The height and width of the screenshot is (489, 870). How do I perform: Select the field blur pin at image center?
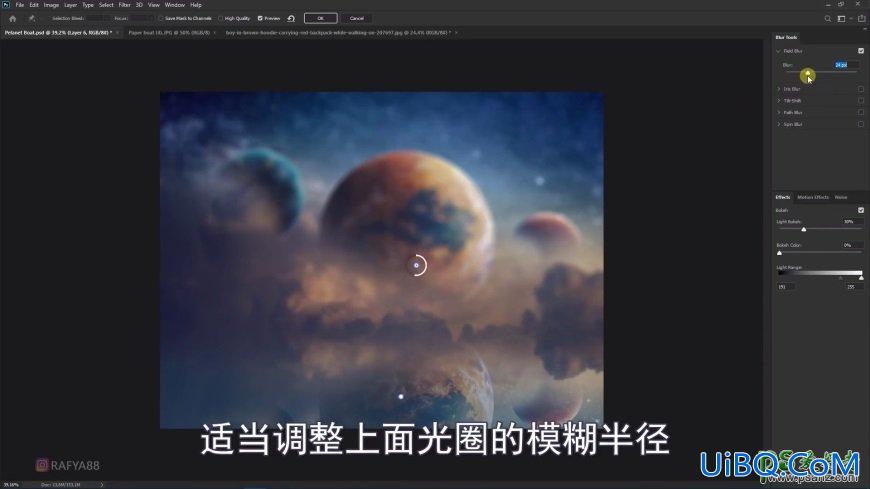pos(417,265)
